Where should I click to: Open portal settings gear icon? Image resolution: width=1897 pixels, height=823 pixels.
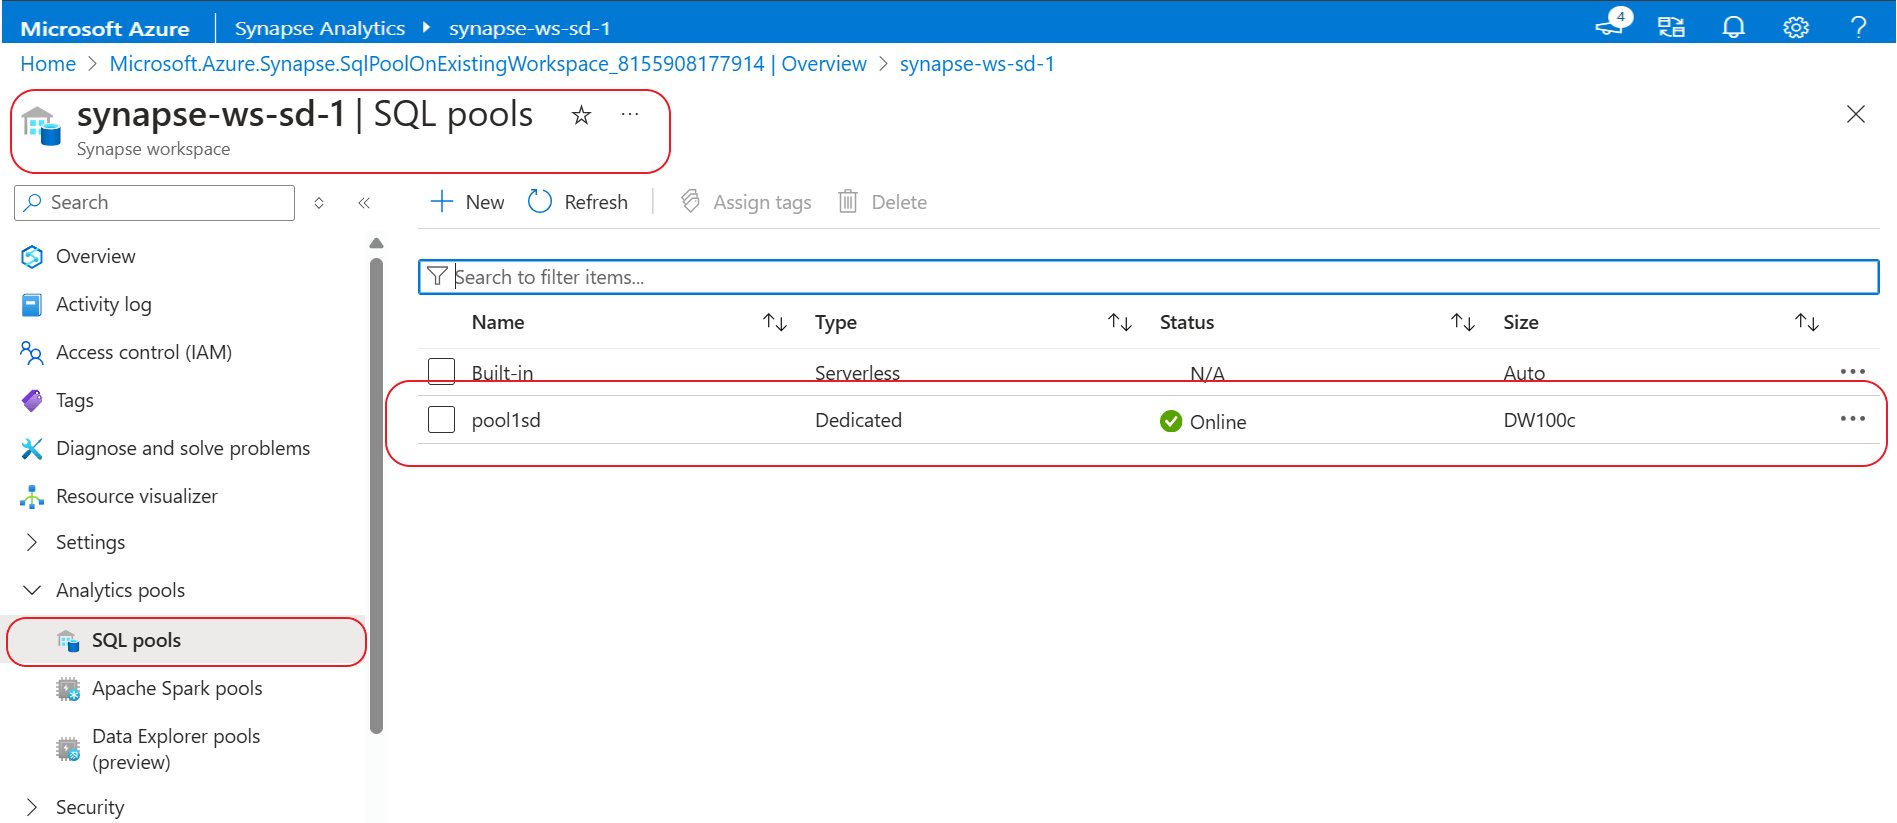[x=1796, y=27]
